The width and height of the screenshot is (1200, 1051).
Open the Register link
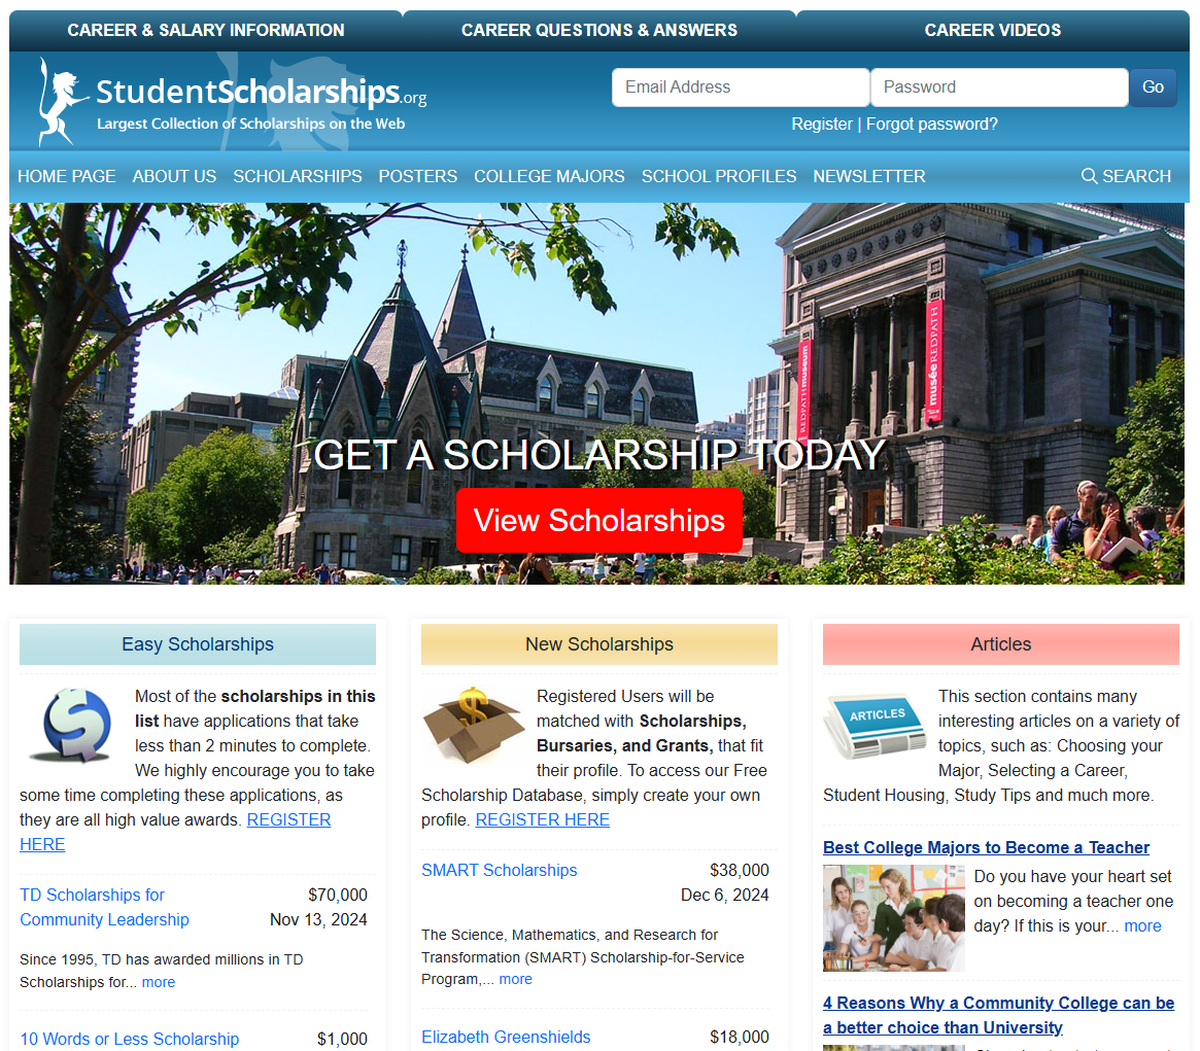pyautogui.click(x=822, y=124)
